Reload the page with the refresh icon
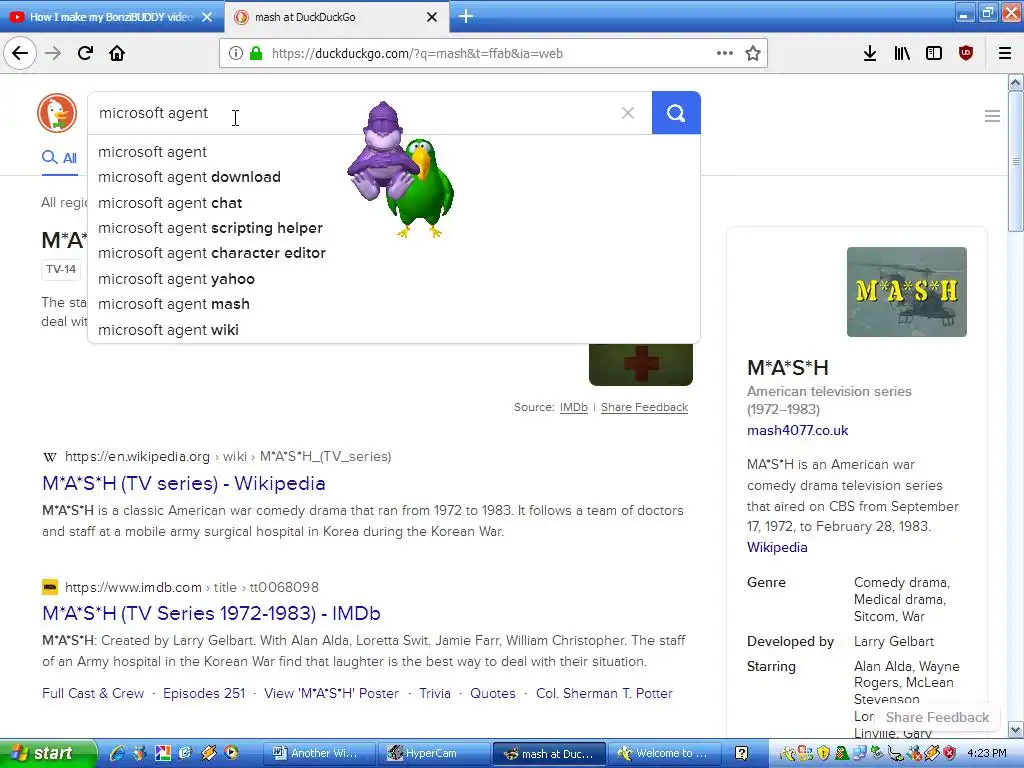 [x=85, y=54]
